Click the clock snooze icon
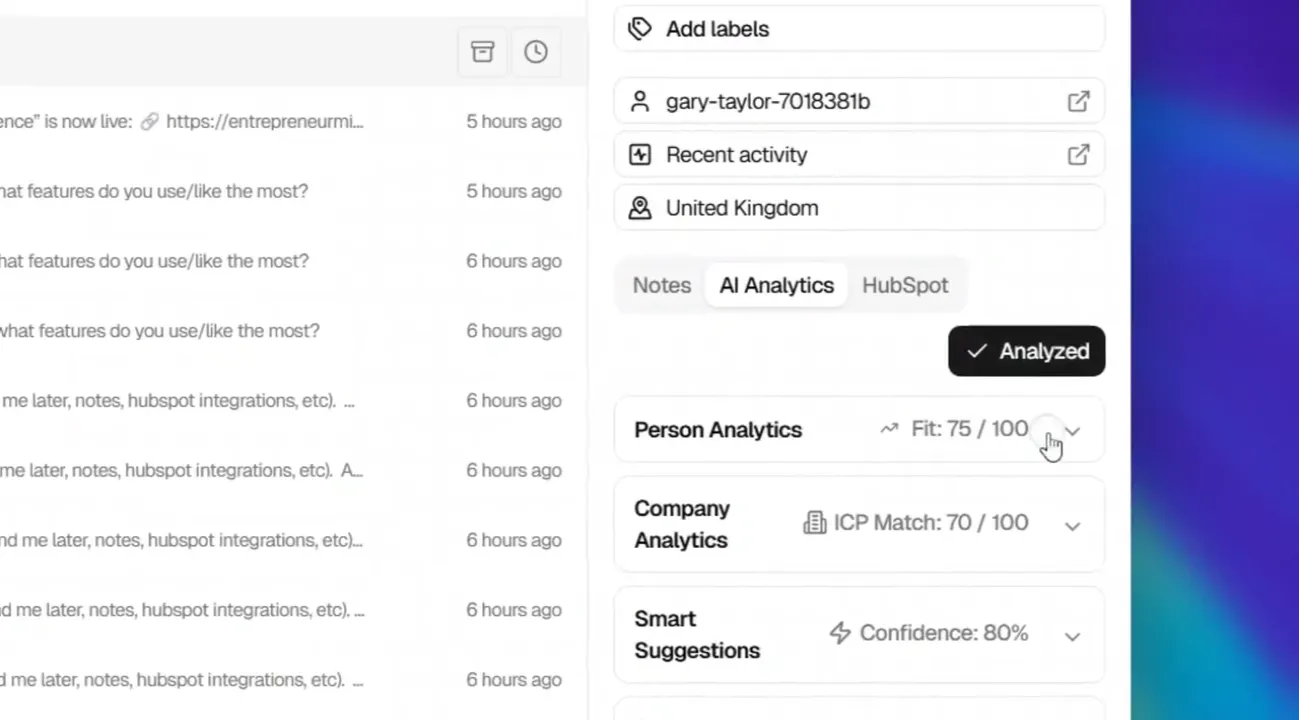 (536, 52)
